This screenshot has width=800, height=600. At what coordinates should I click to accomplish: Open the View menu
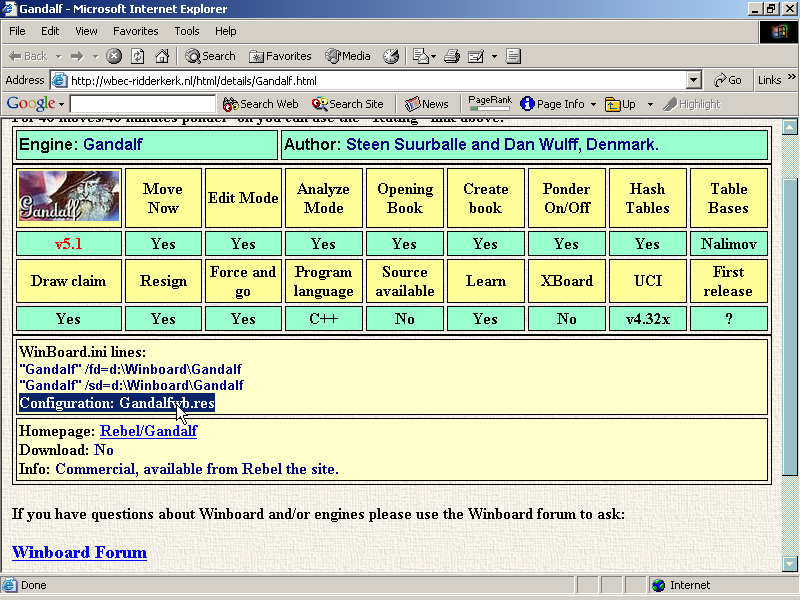point(86,31)
